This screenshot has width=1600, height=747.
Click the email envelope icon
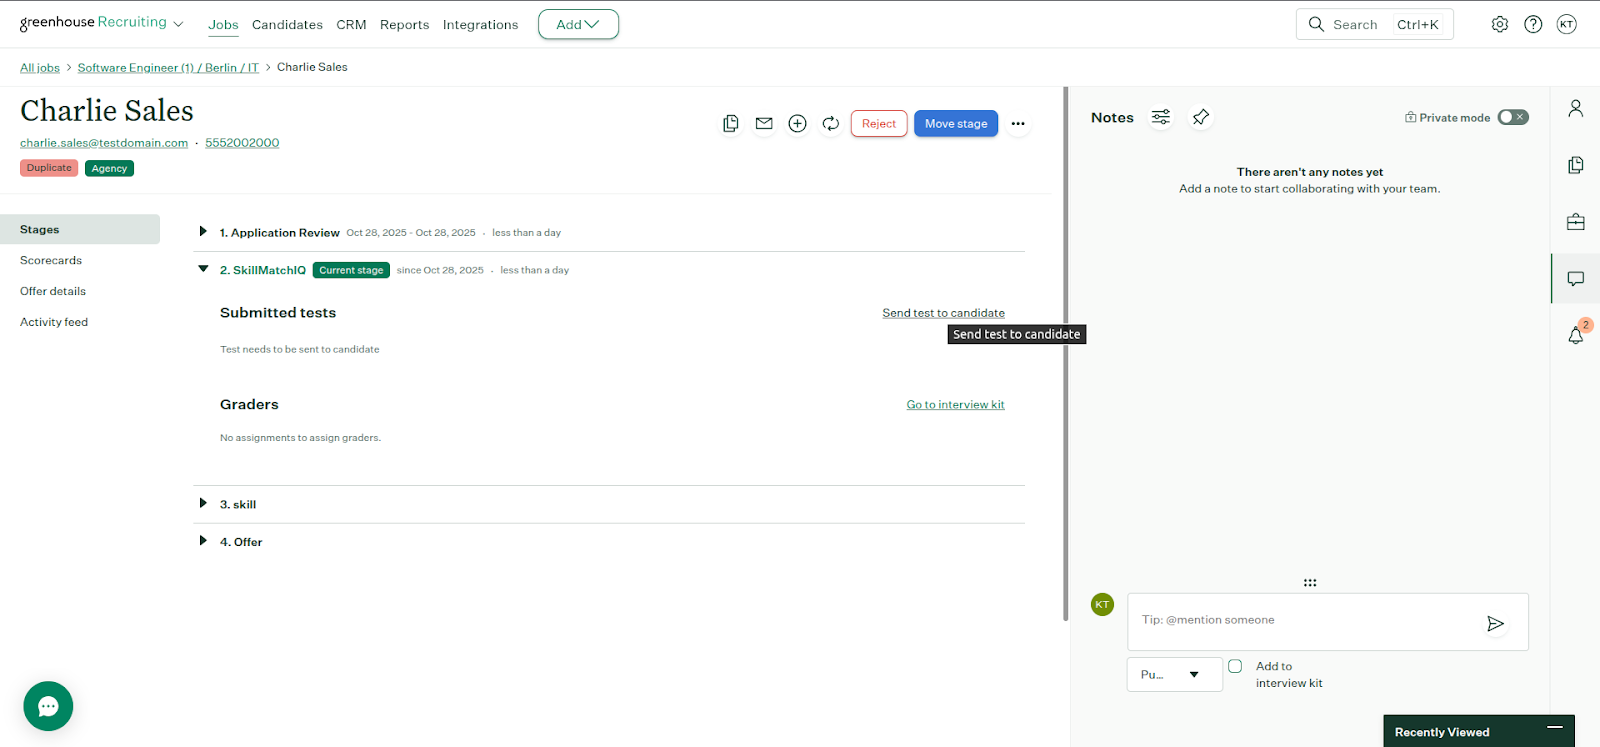pyautogui.click(x=764, y=124)
